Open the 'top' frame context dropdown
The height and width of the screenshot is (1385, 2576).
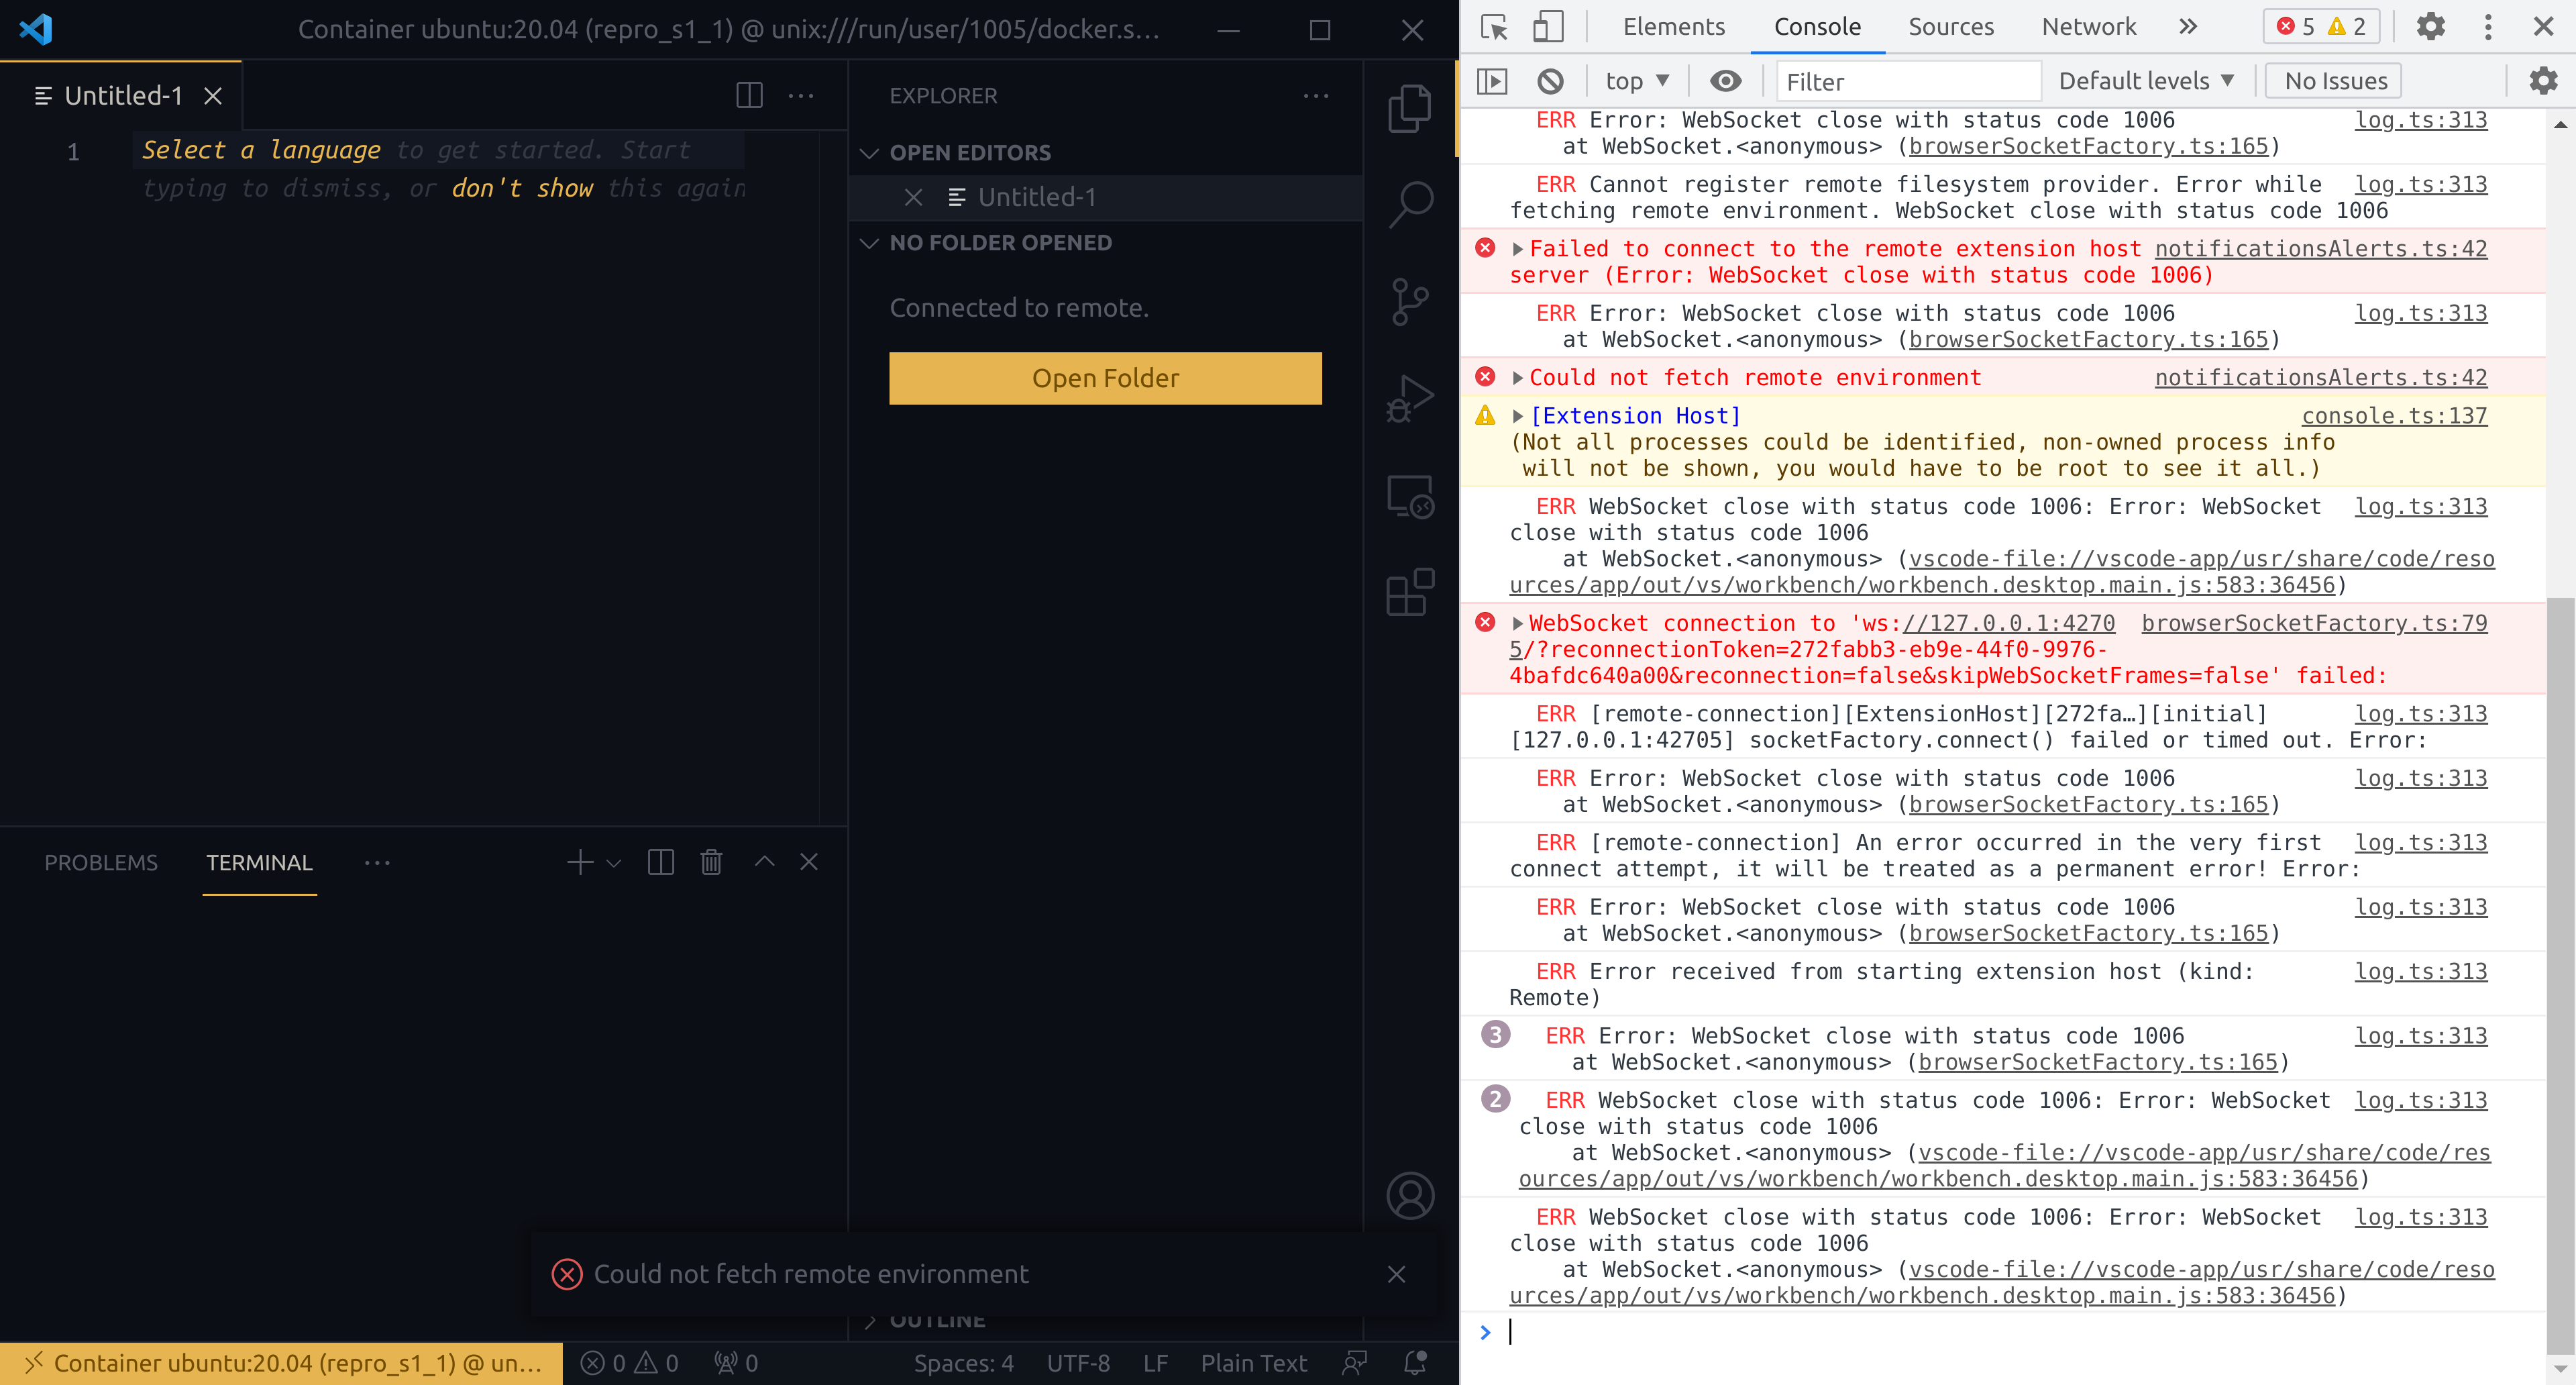(1635, 81)
